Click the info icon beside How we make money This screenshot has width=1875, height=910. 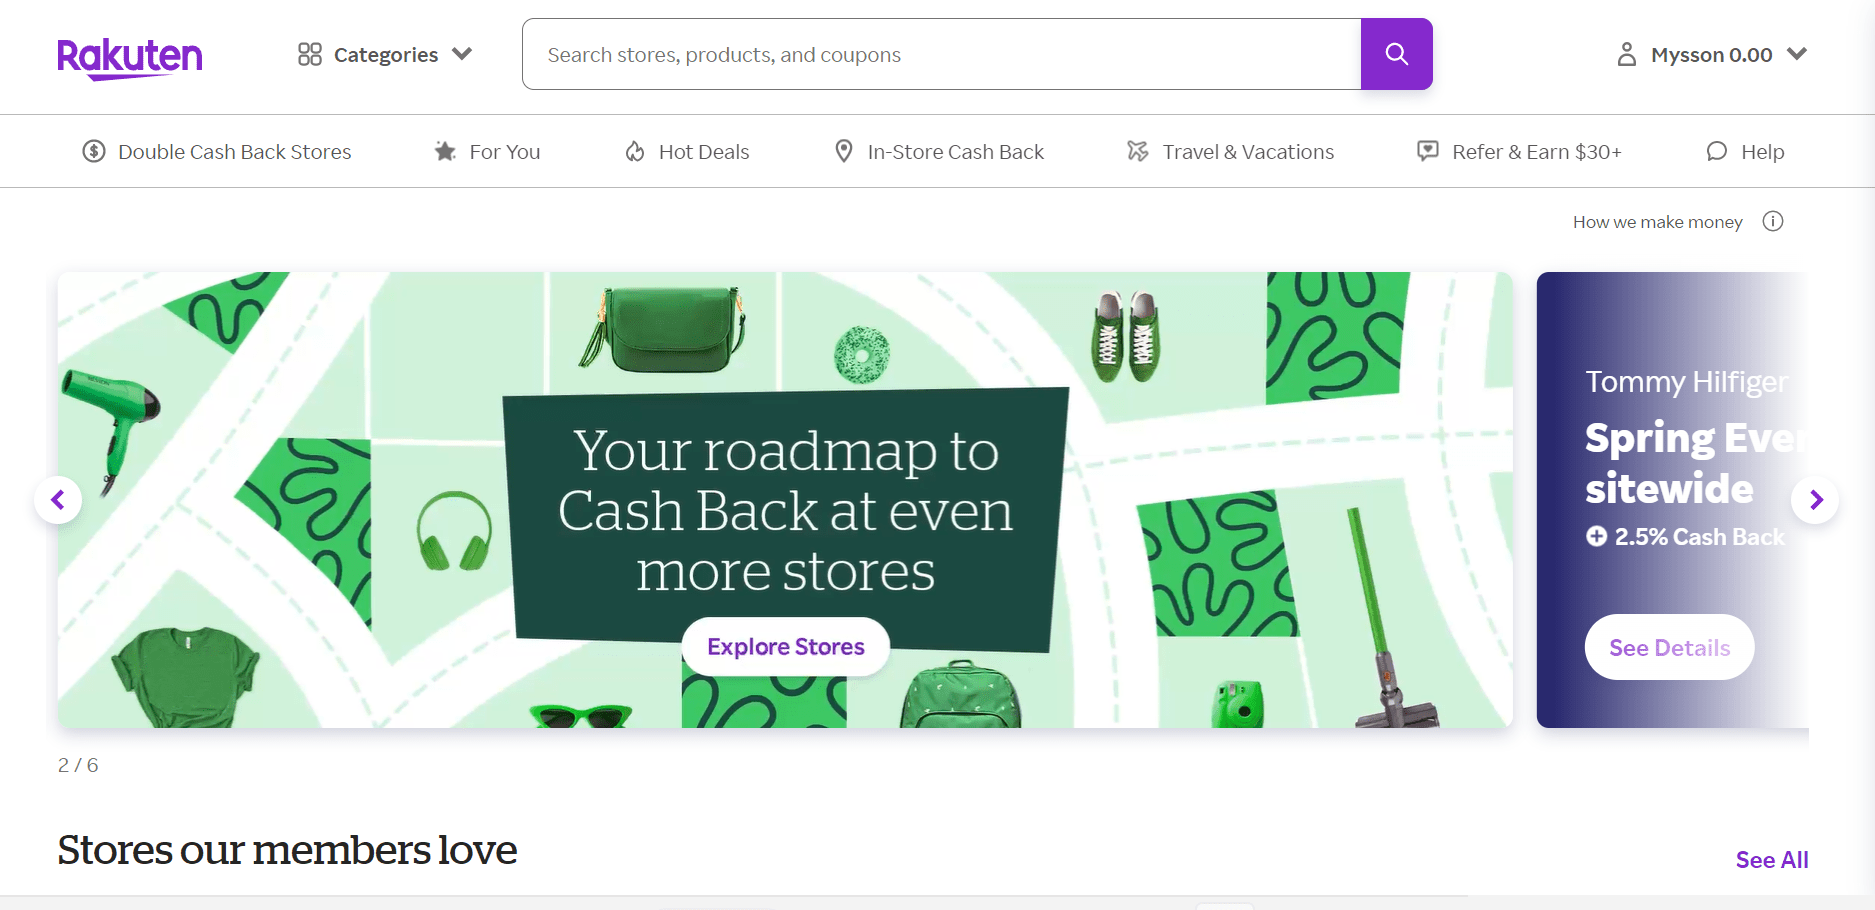pyautogui.click(x=1773, y=221)
